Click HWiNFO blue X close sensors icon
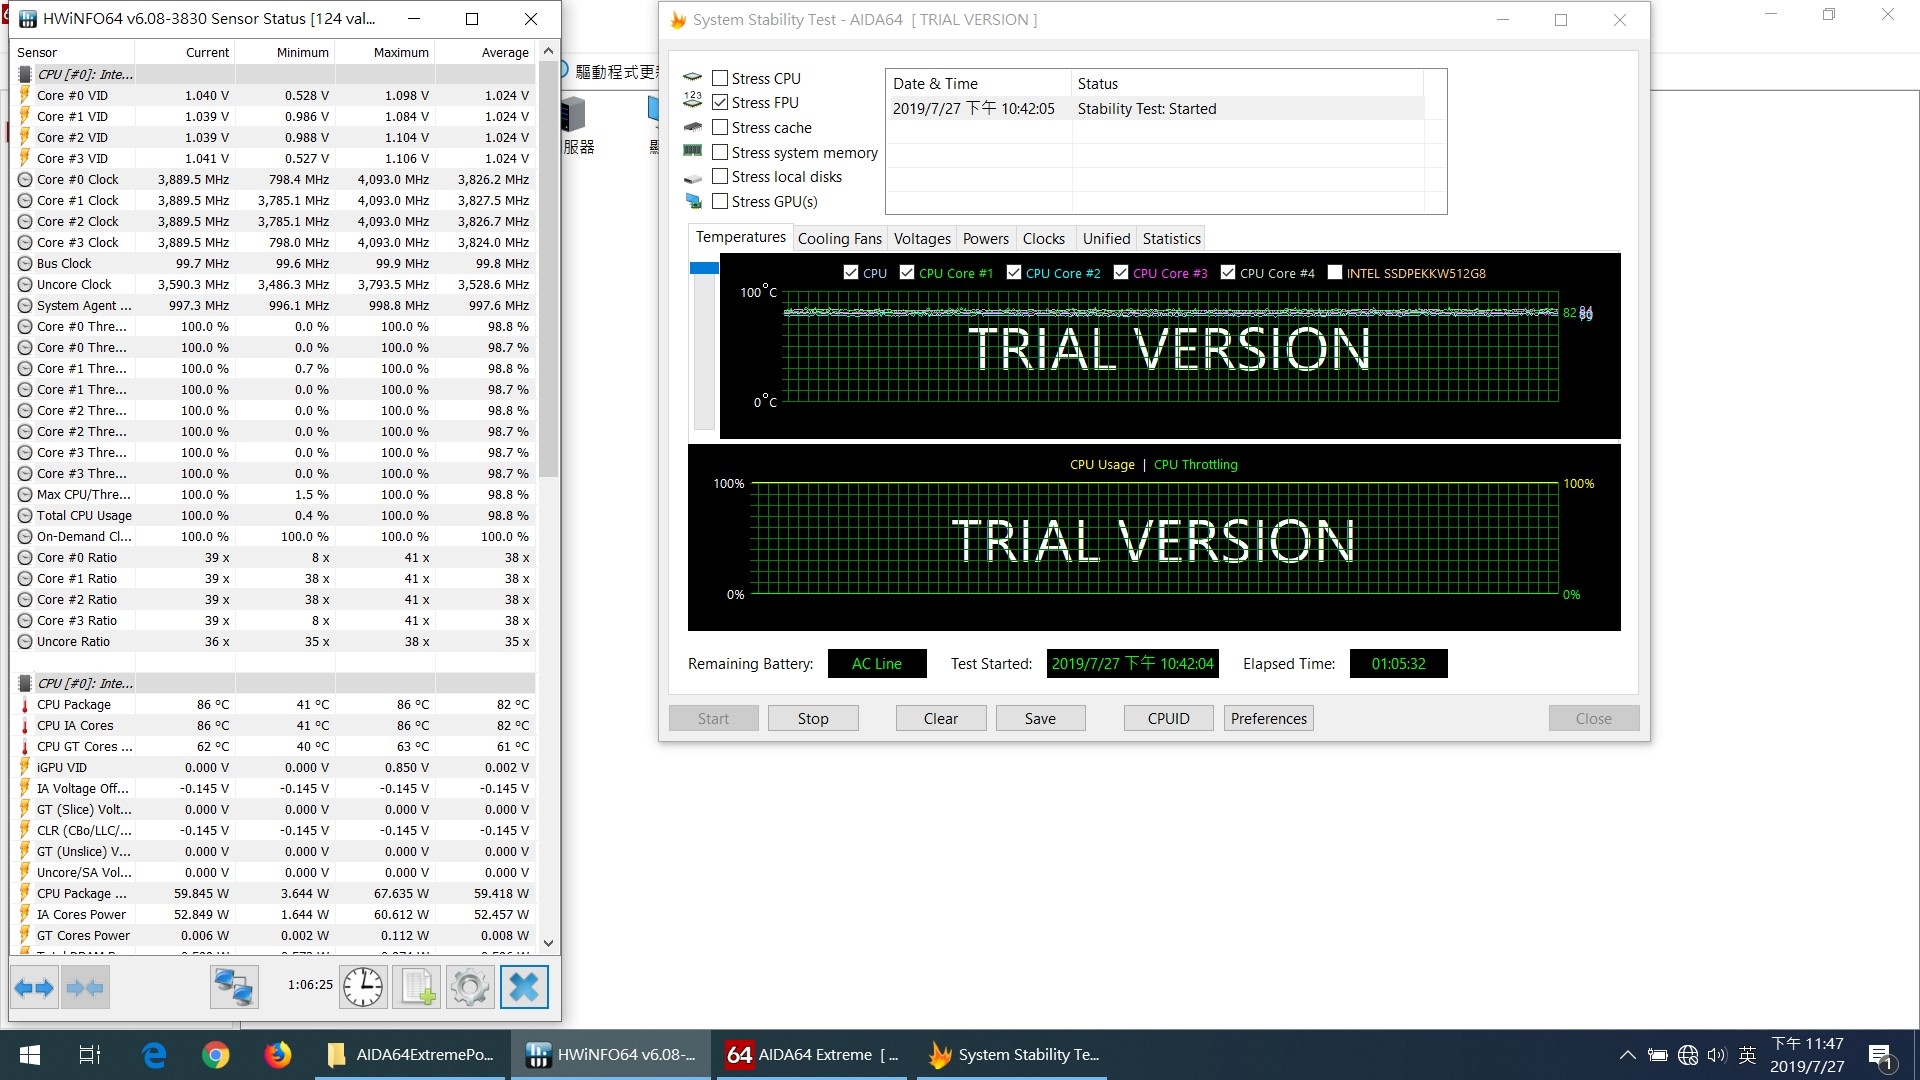The width and height of the screenshot is (1920, 1080). 524,988
